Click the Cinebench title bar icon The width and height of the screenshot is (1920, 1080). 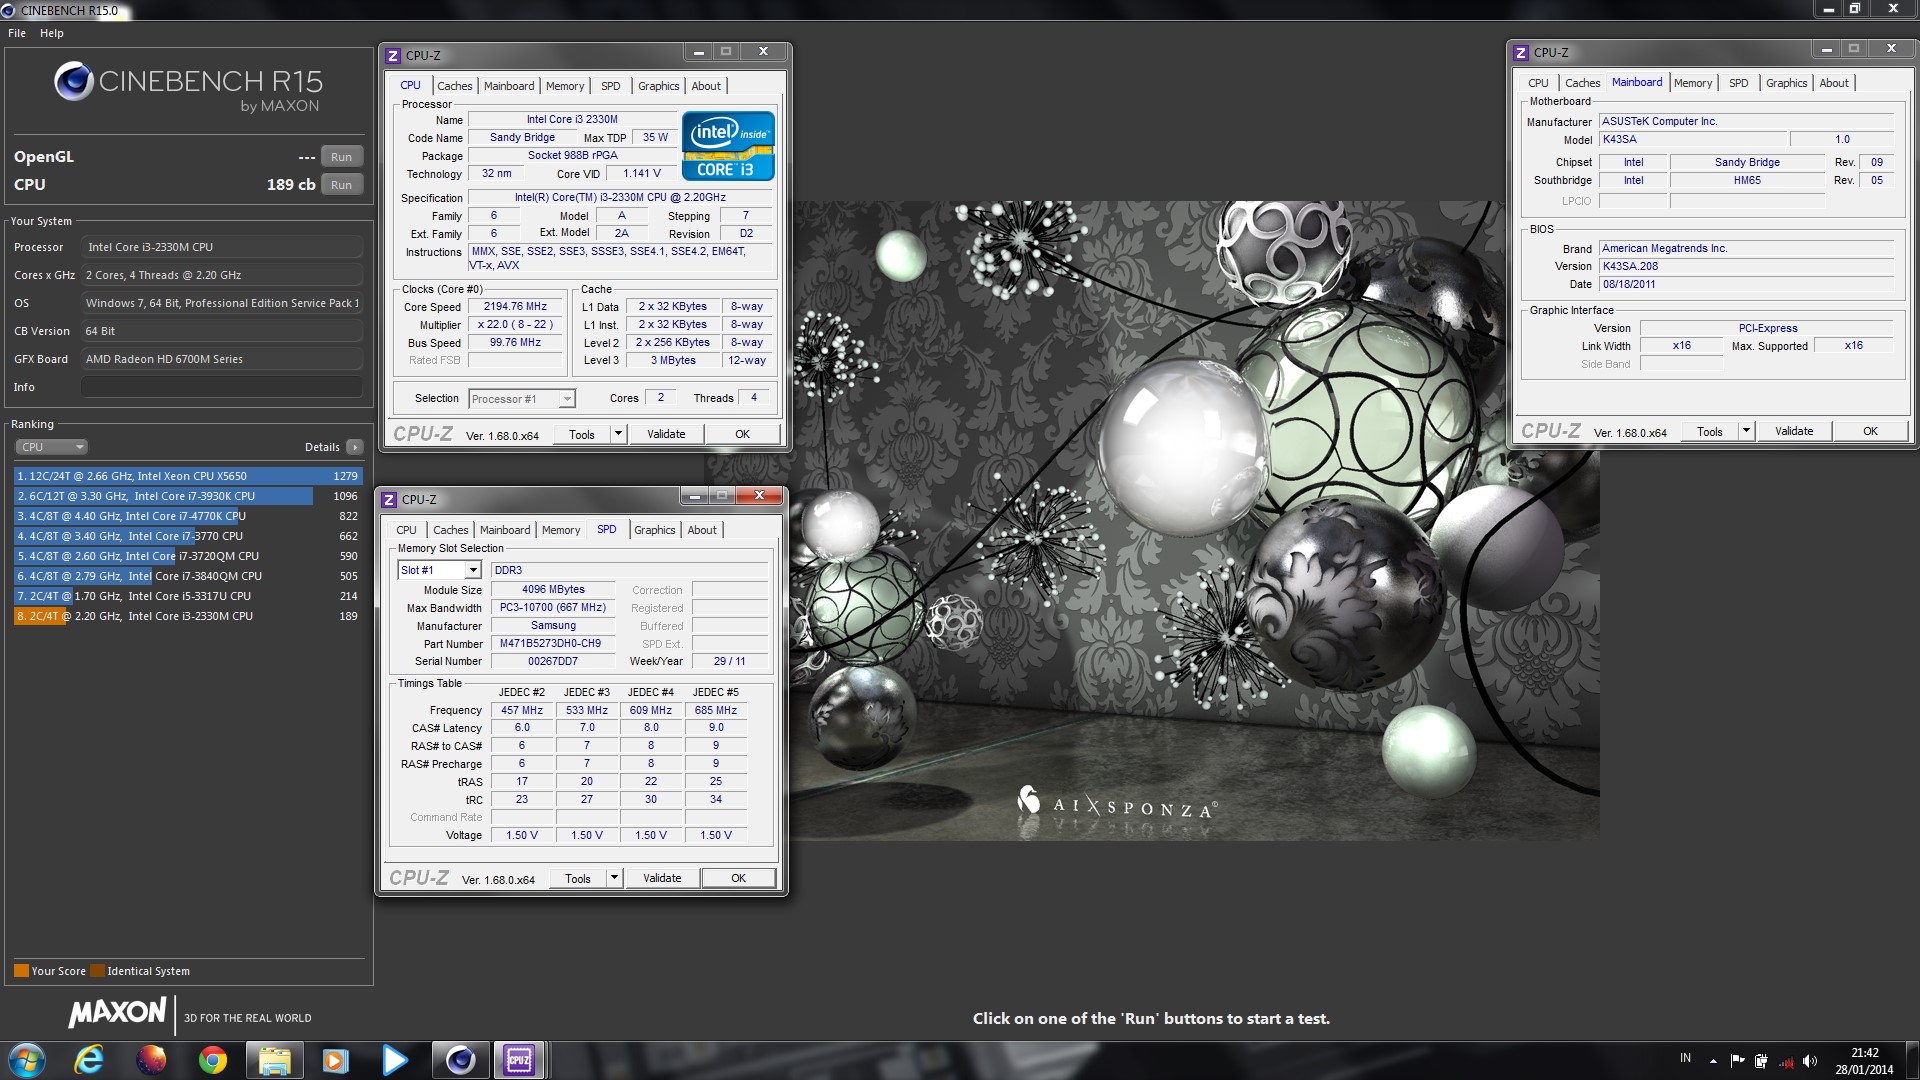(x=8, y=11)
